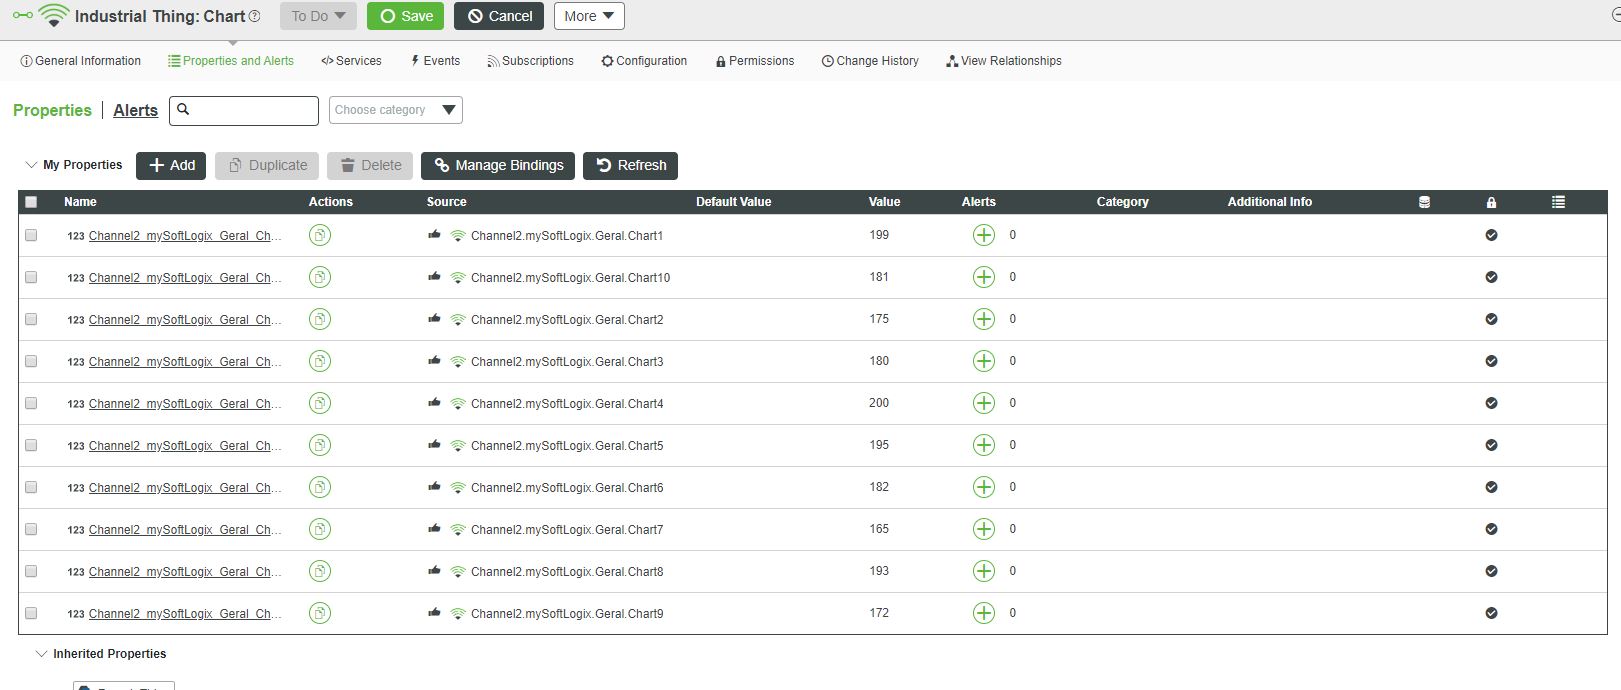Click the actions icon in Chart10 row
The image size is (1621, 690).
point(320,277)
